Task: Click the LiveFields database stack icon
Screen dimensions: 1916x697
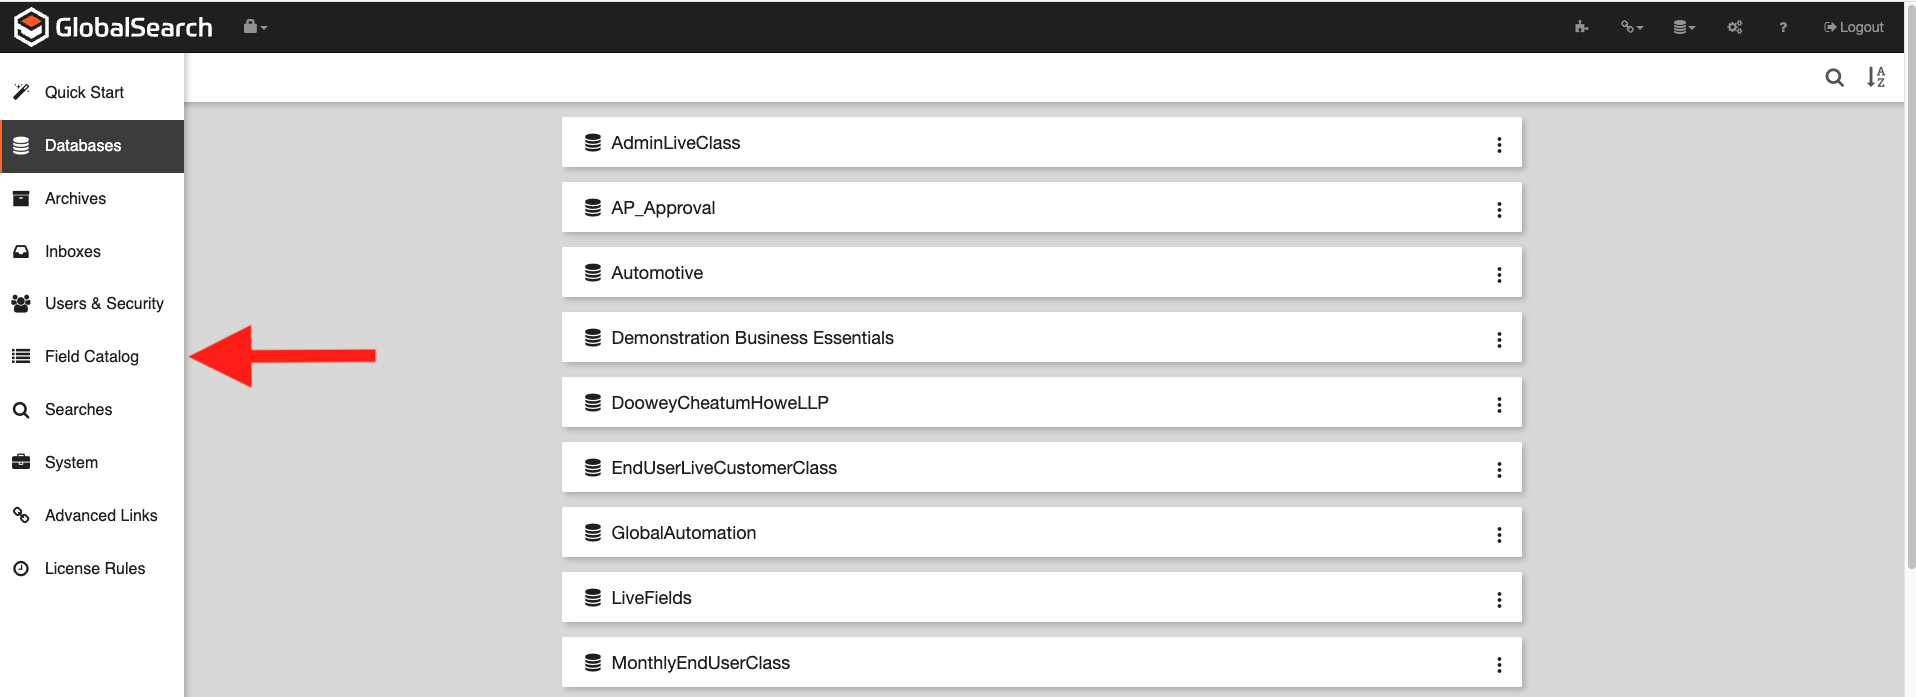Action: point(593,598)
